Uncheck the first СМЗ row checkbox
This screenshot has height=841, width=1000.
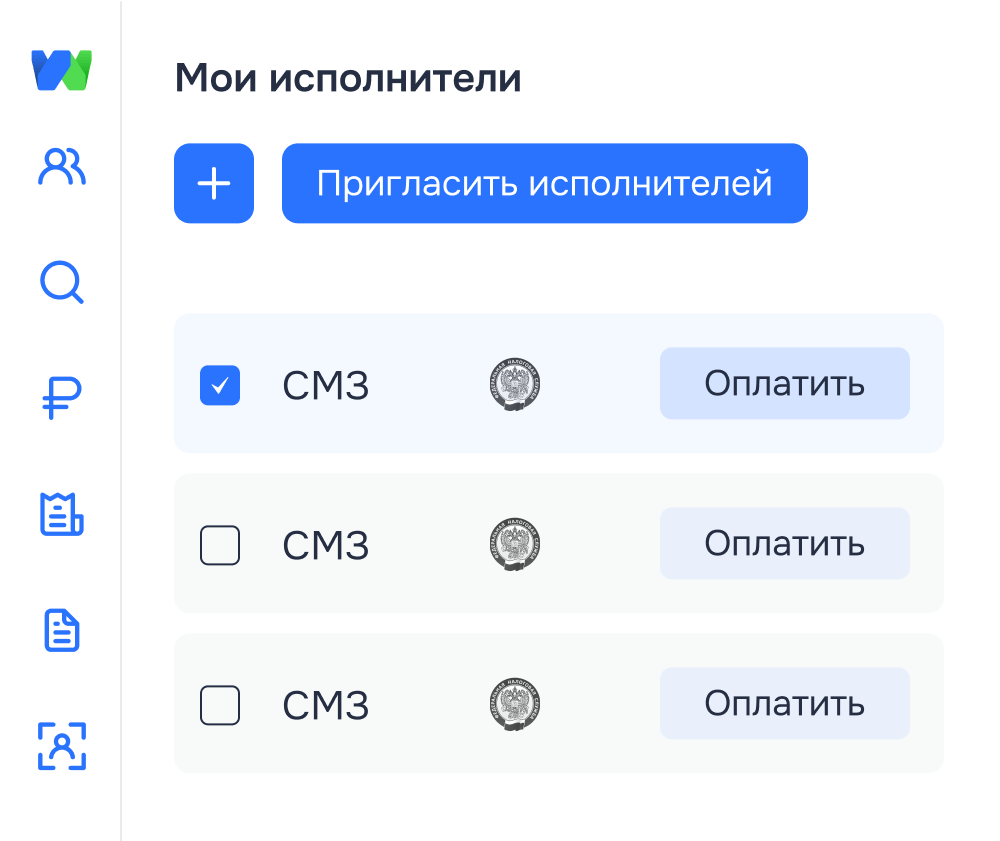coord(220,385)
